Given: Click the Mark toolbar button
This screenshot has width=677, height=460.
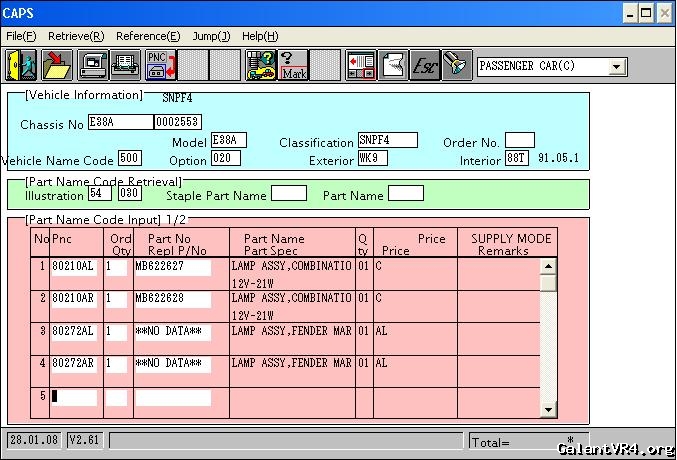Looking at the screenshot, I should point(293,65).
